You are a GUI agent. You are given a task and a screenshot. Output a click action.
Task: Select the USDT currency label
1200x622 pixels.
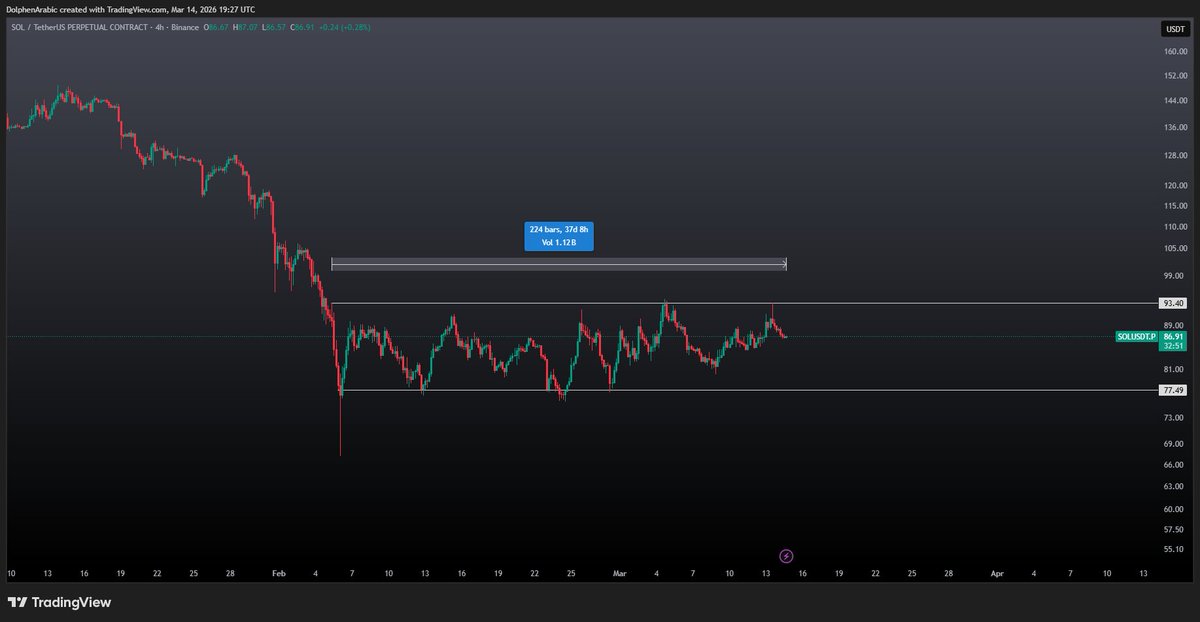click(1174, 29)
